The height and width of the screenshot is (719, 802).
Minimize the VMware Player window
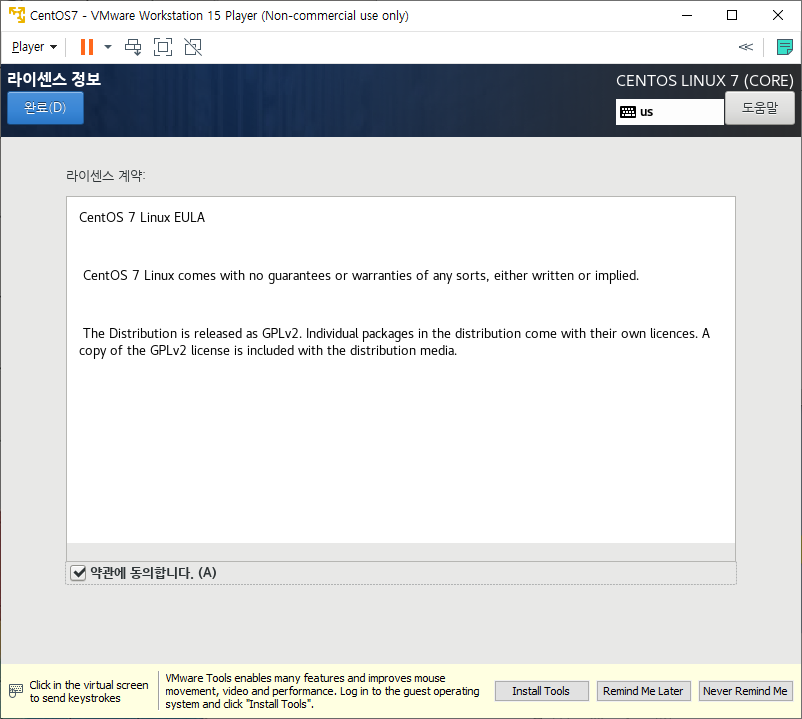686,15
